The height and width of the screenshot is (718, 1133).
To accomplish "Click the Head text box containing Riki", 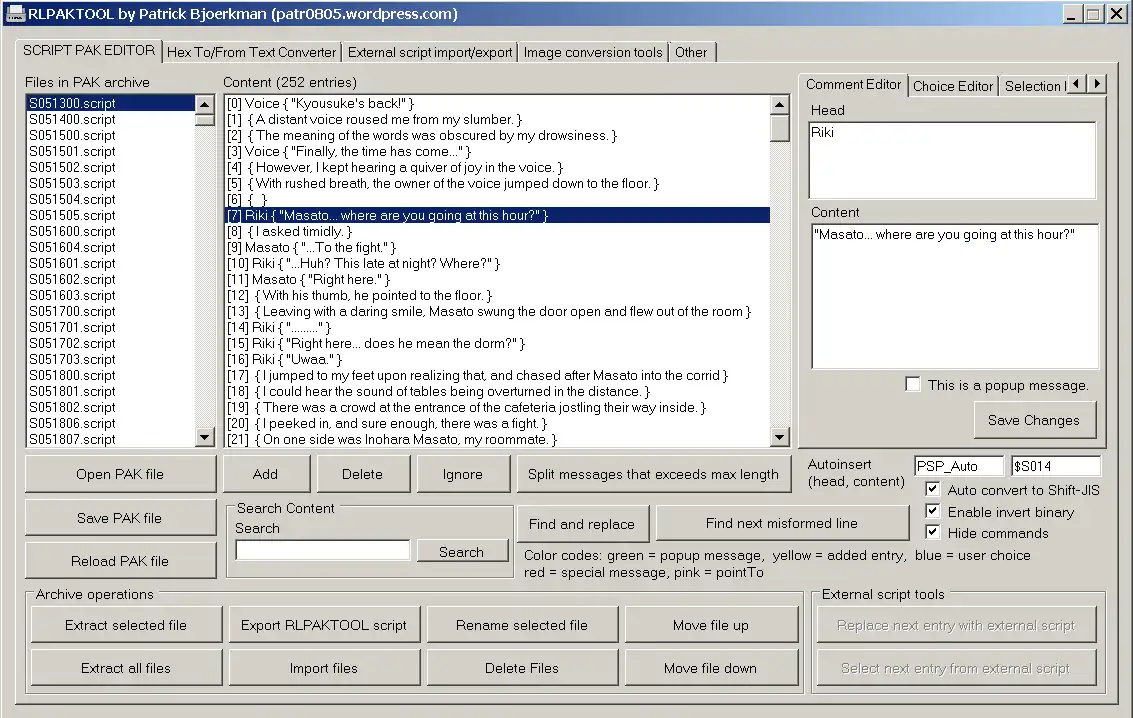I will (952, 160).
